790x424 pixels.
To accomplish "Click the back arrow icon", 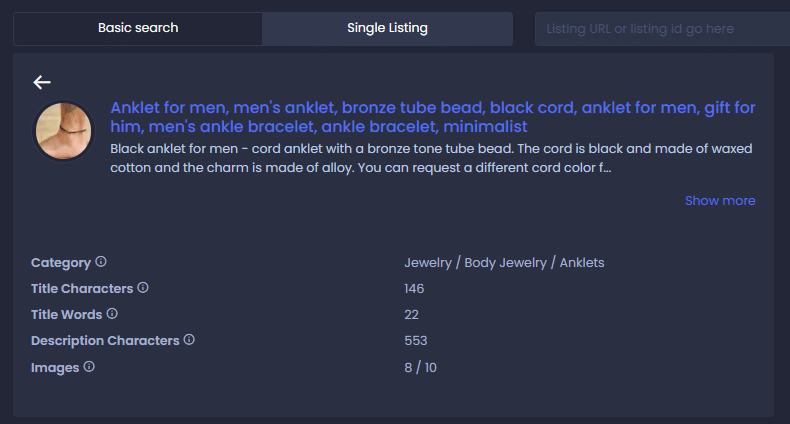I will (x=41, y=82).
